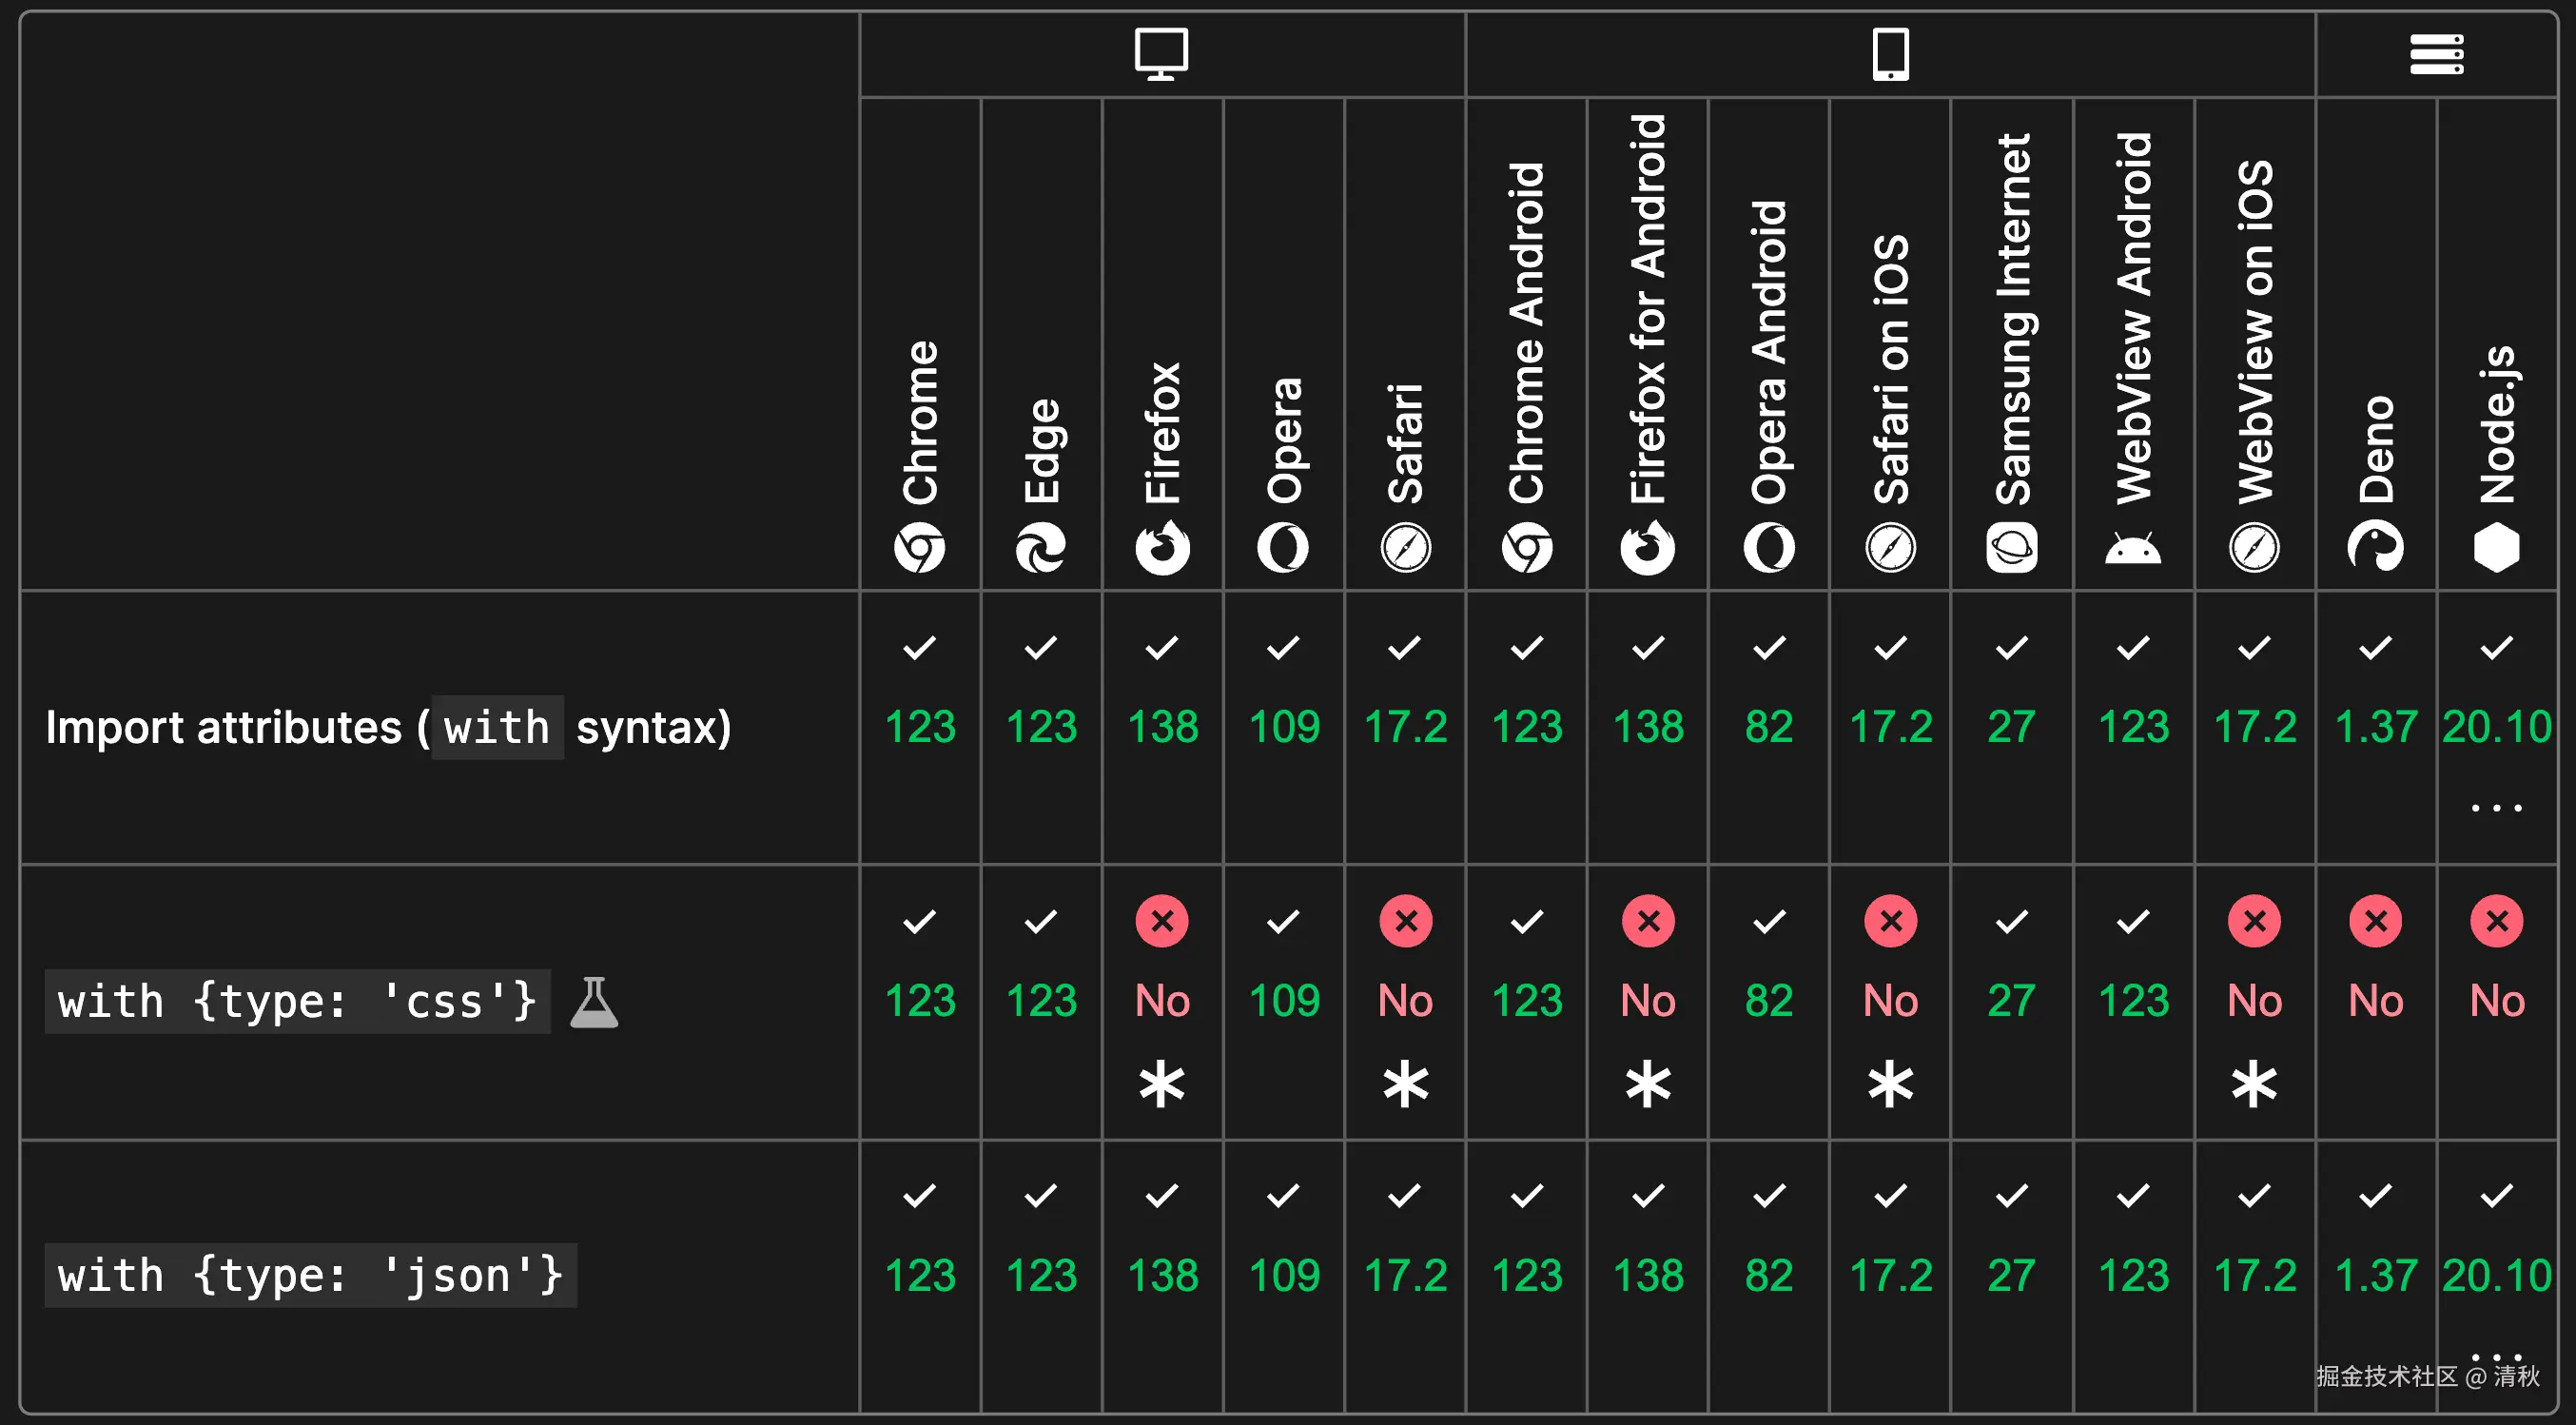2576x1425 pixels.
Task: Expand Firefox css asterisk note
Action: coord(1162,1085)
